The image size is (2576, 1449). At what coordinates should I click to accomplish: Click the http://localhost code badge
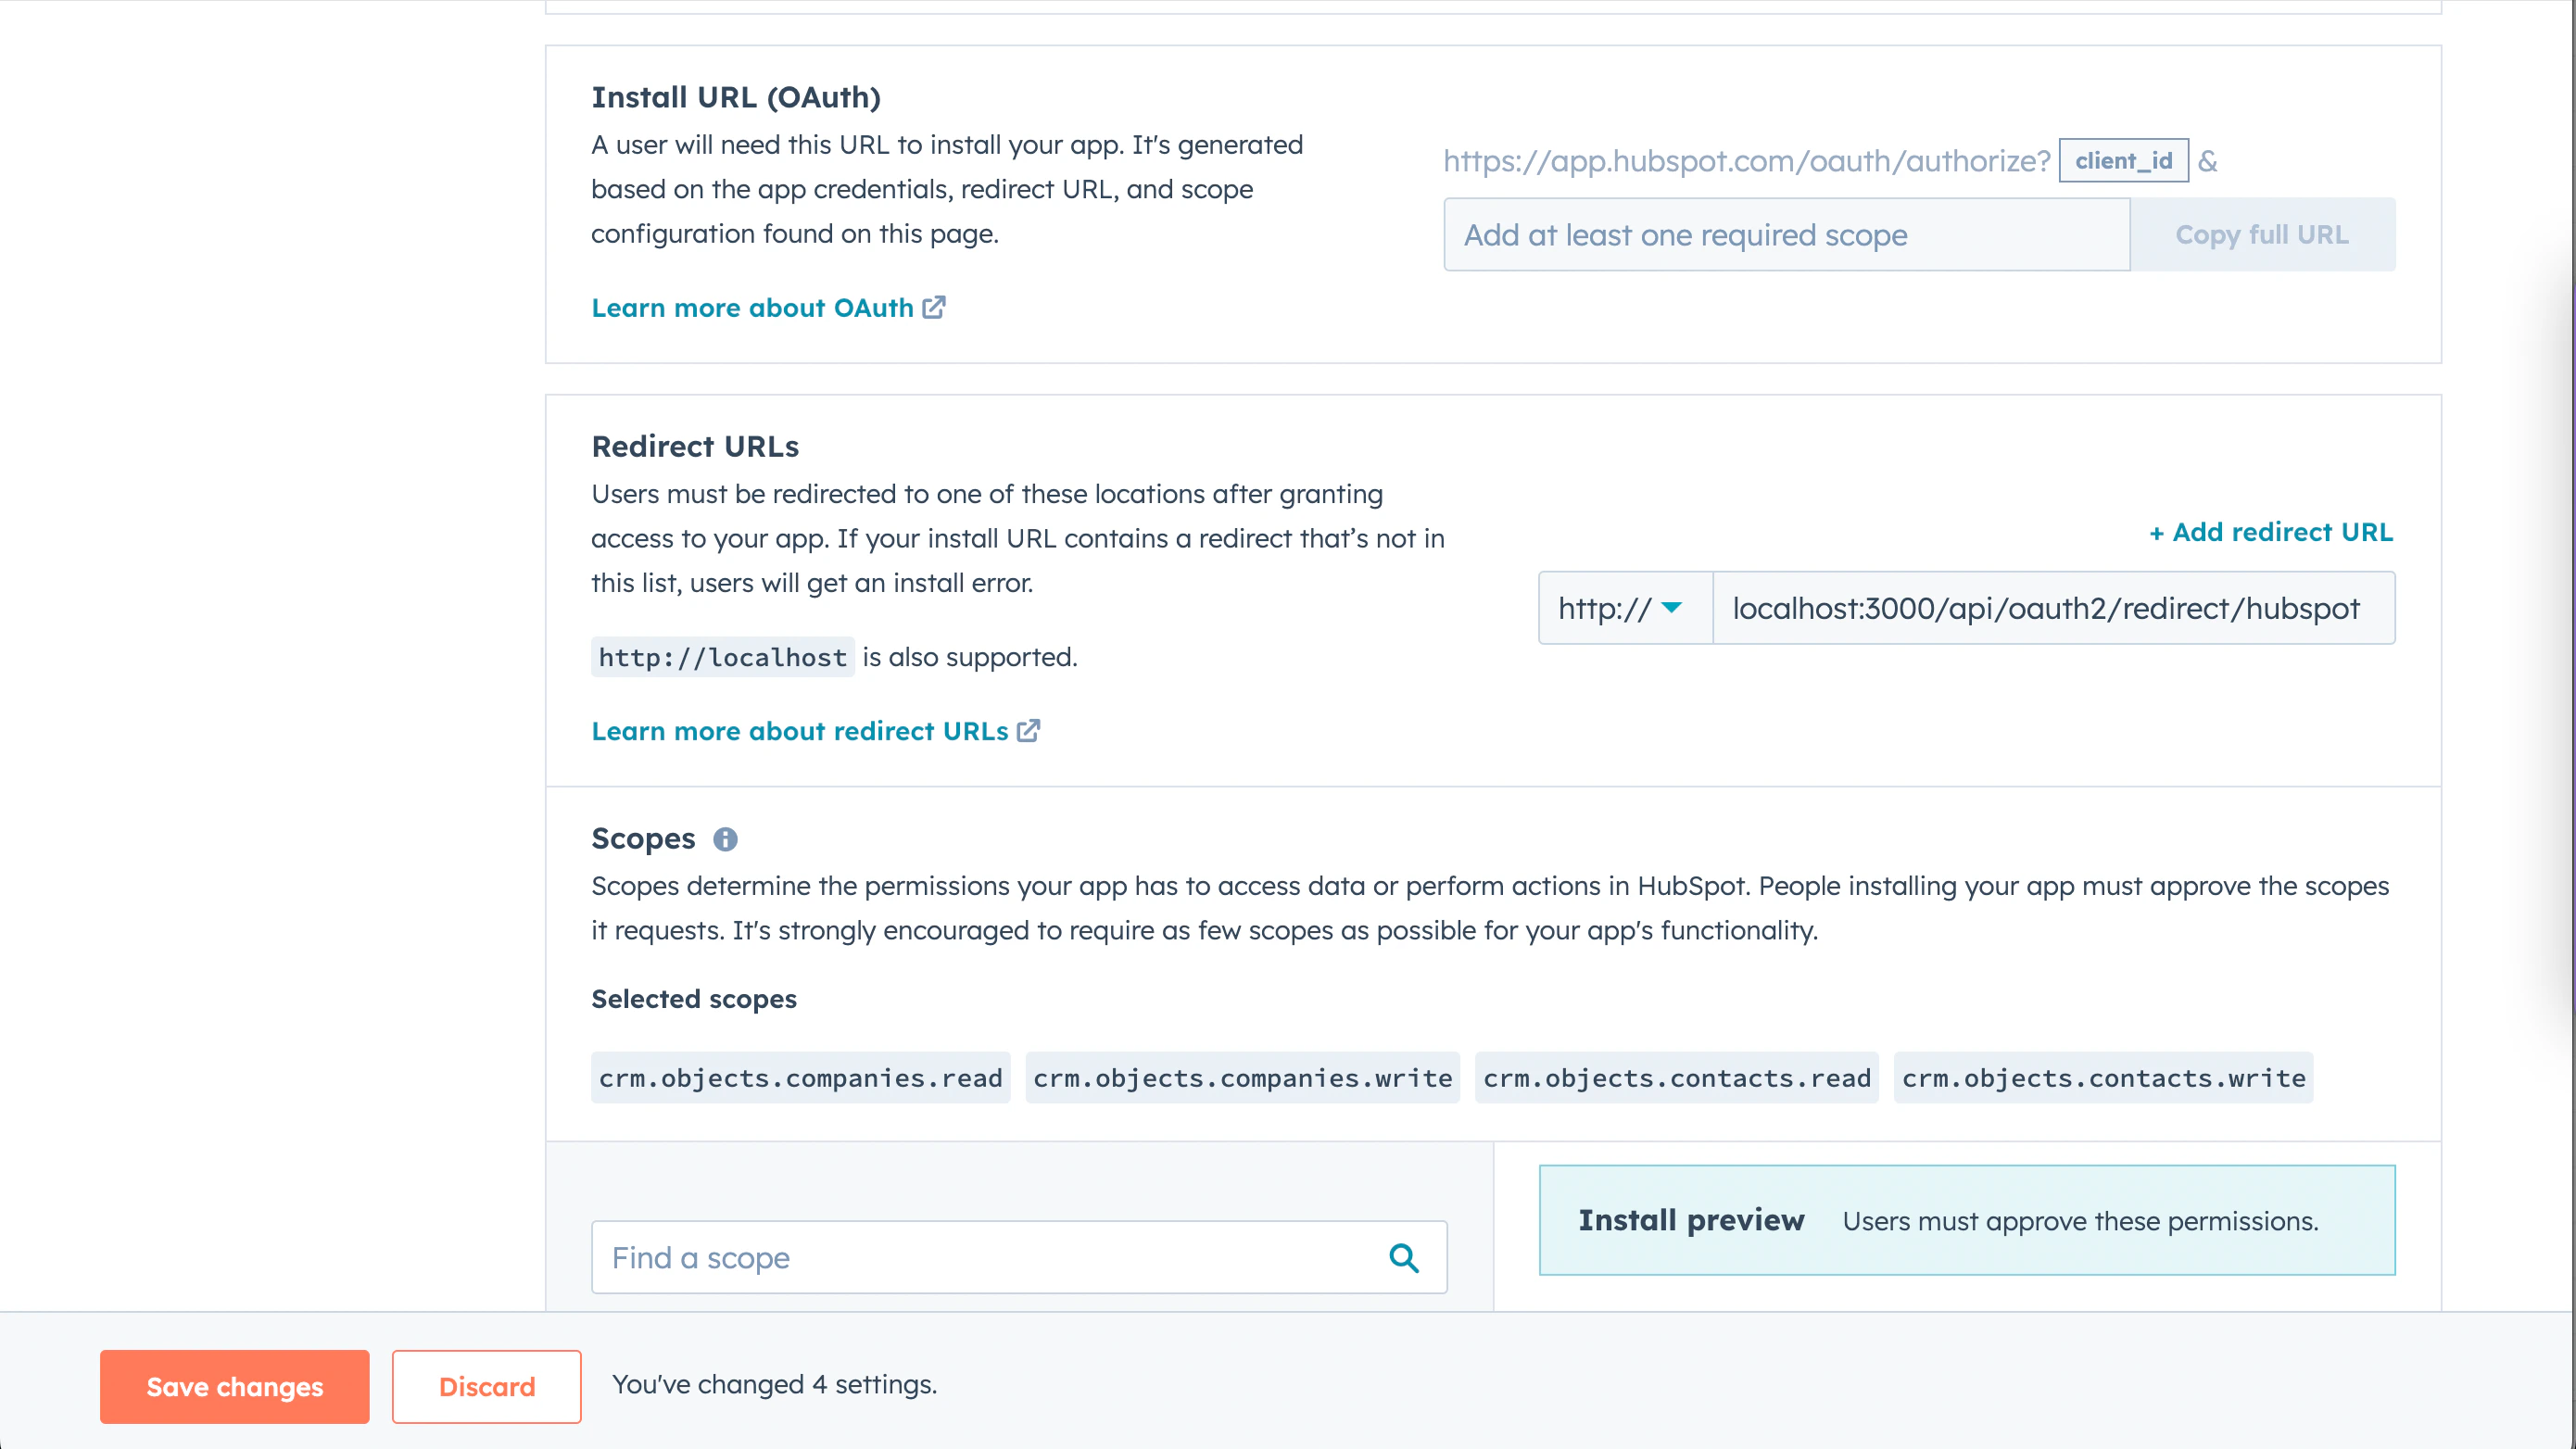pyautogui.click(x=722, y=657)
